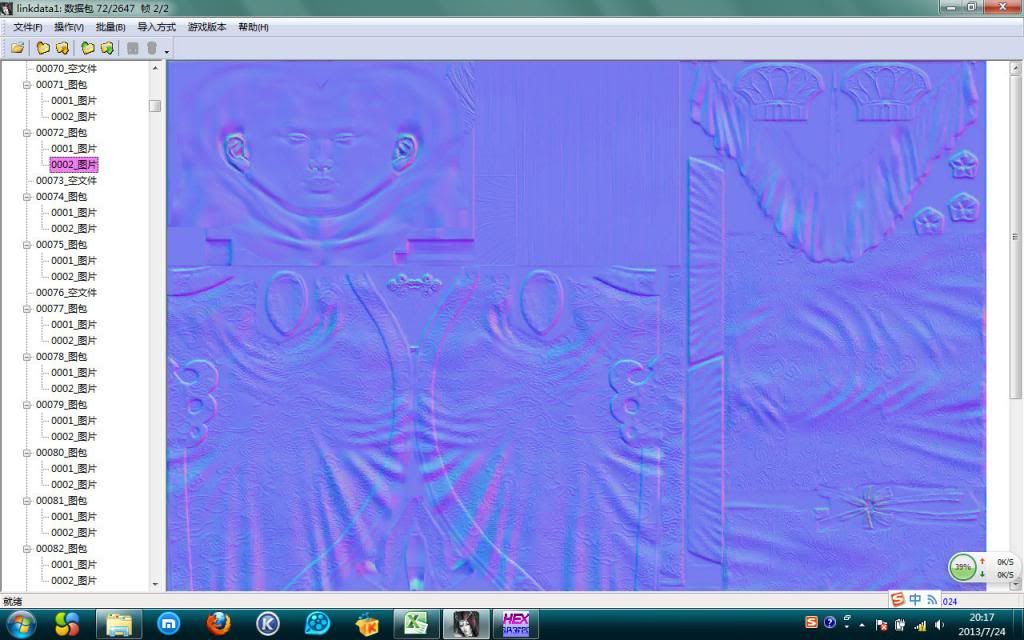The width and height of the screenshot is (1024, 640).
Task: Click the open file folder toolbar icon
Action: tap(17, 48)
